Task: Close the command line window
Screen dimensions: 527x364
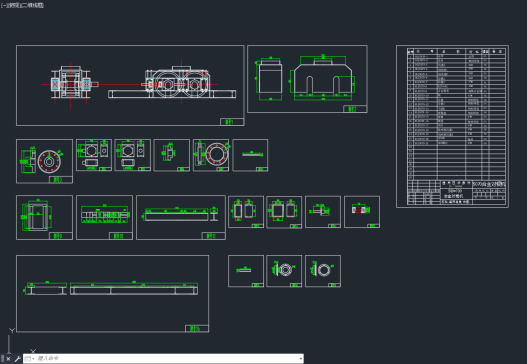Action: pos(8,359)
